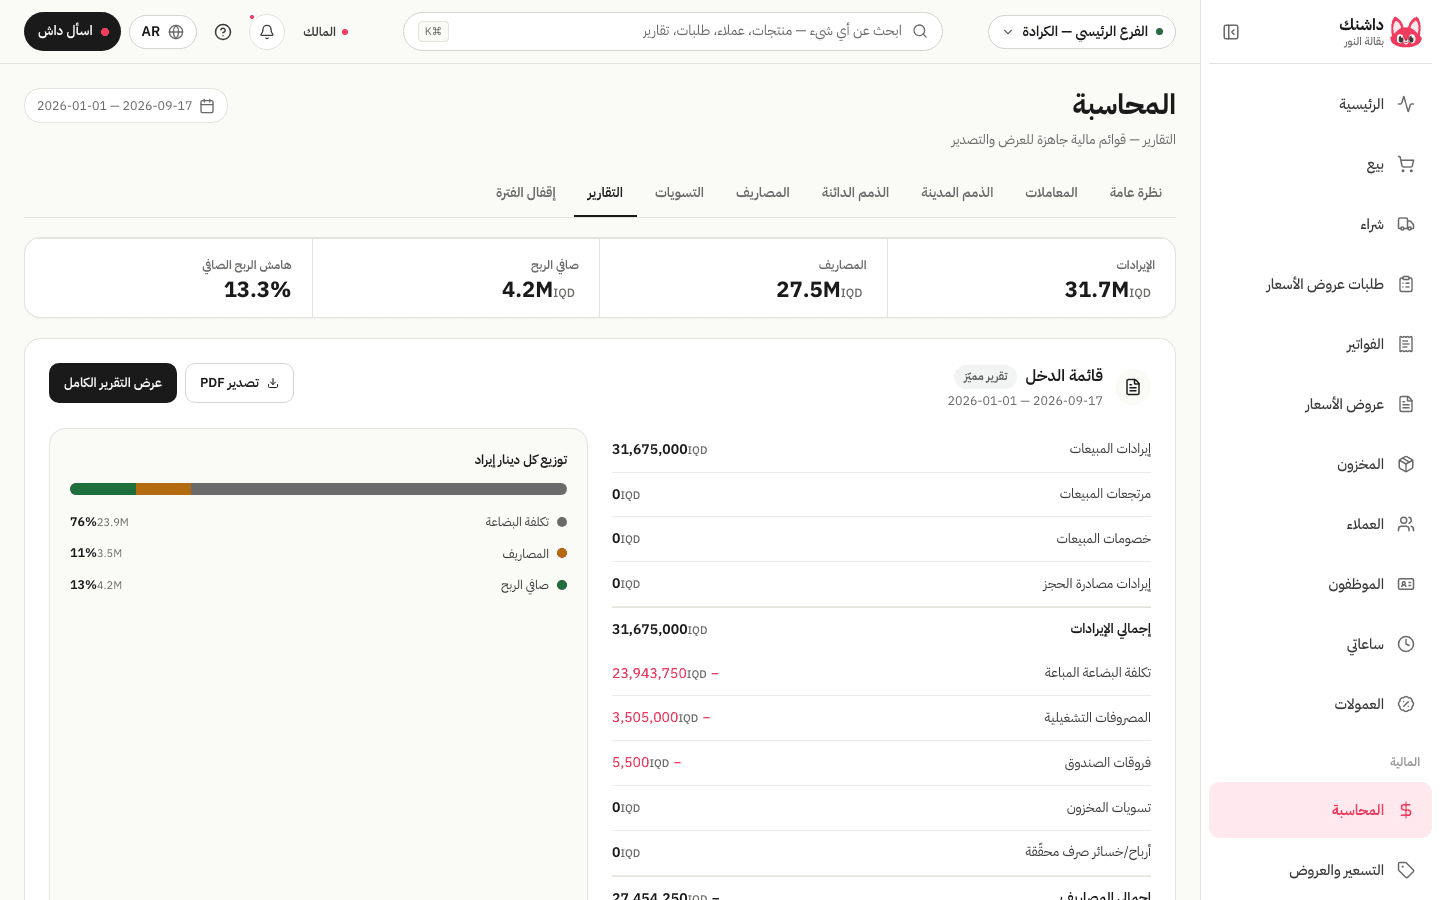Open the الفرع الرئيسي branch dropdown
The height and width of the screenshot is (900, 1440).
[1082, 32]
